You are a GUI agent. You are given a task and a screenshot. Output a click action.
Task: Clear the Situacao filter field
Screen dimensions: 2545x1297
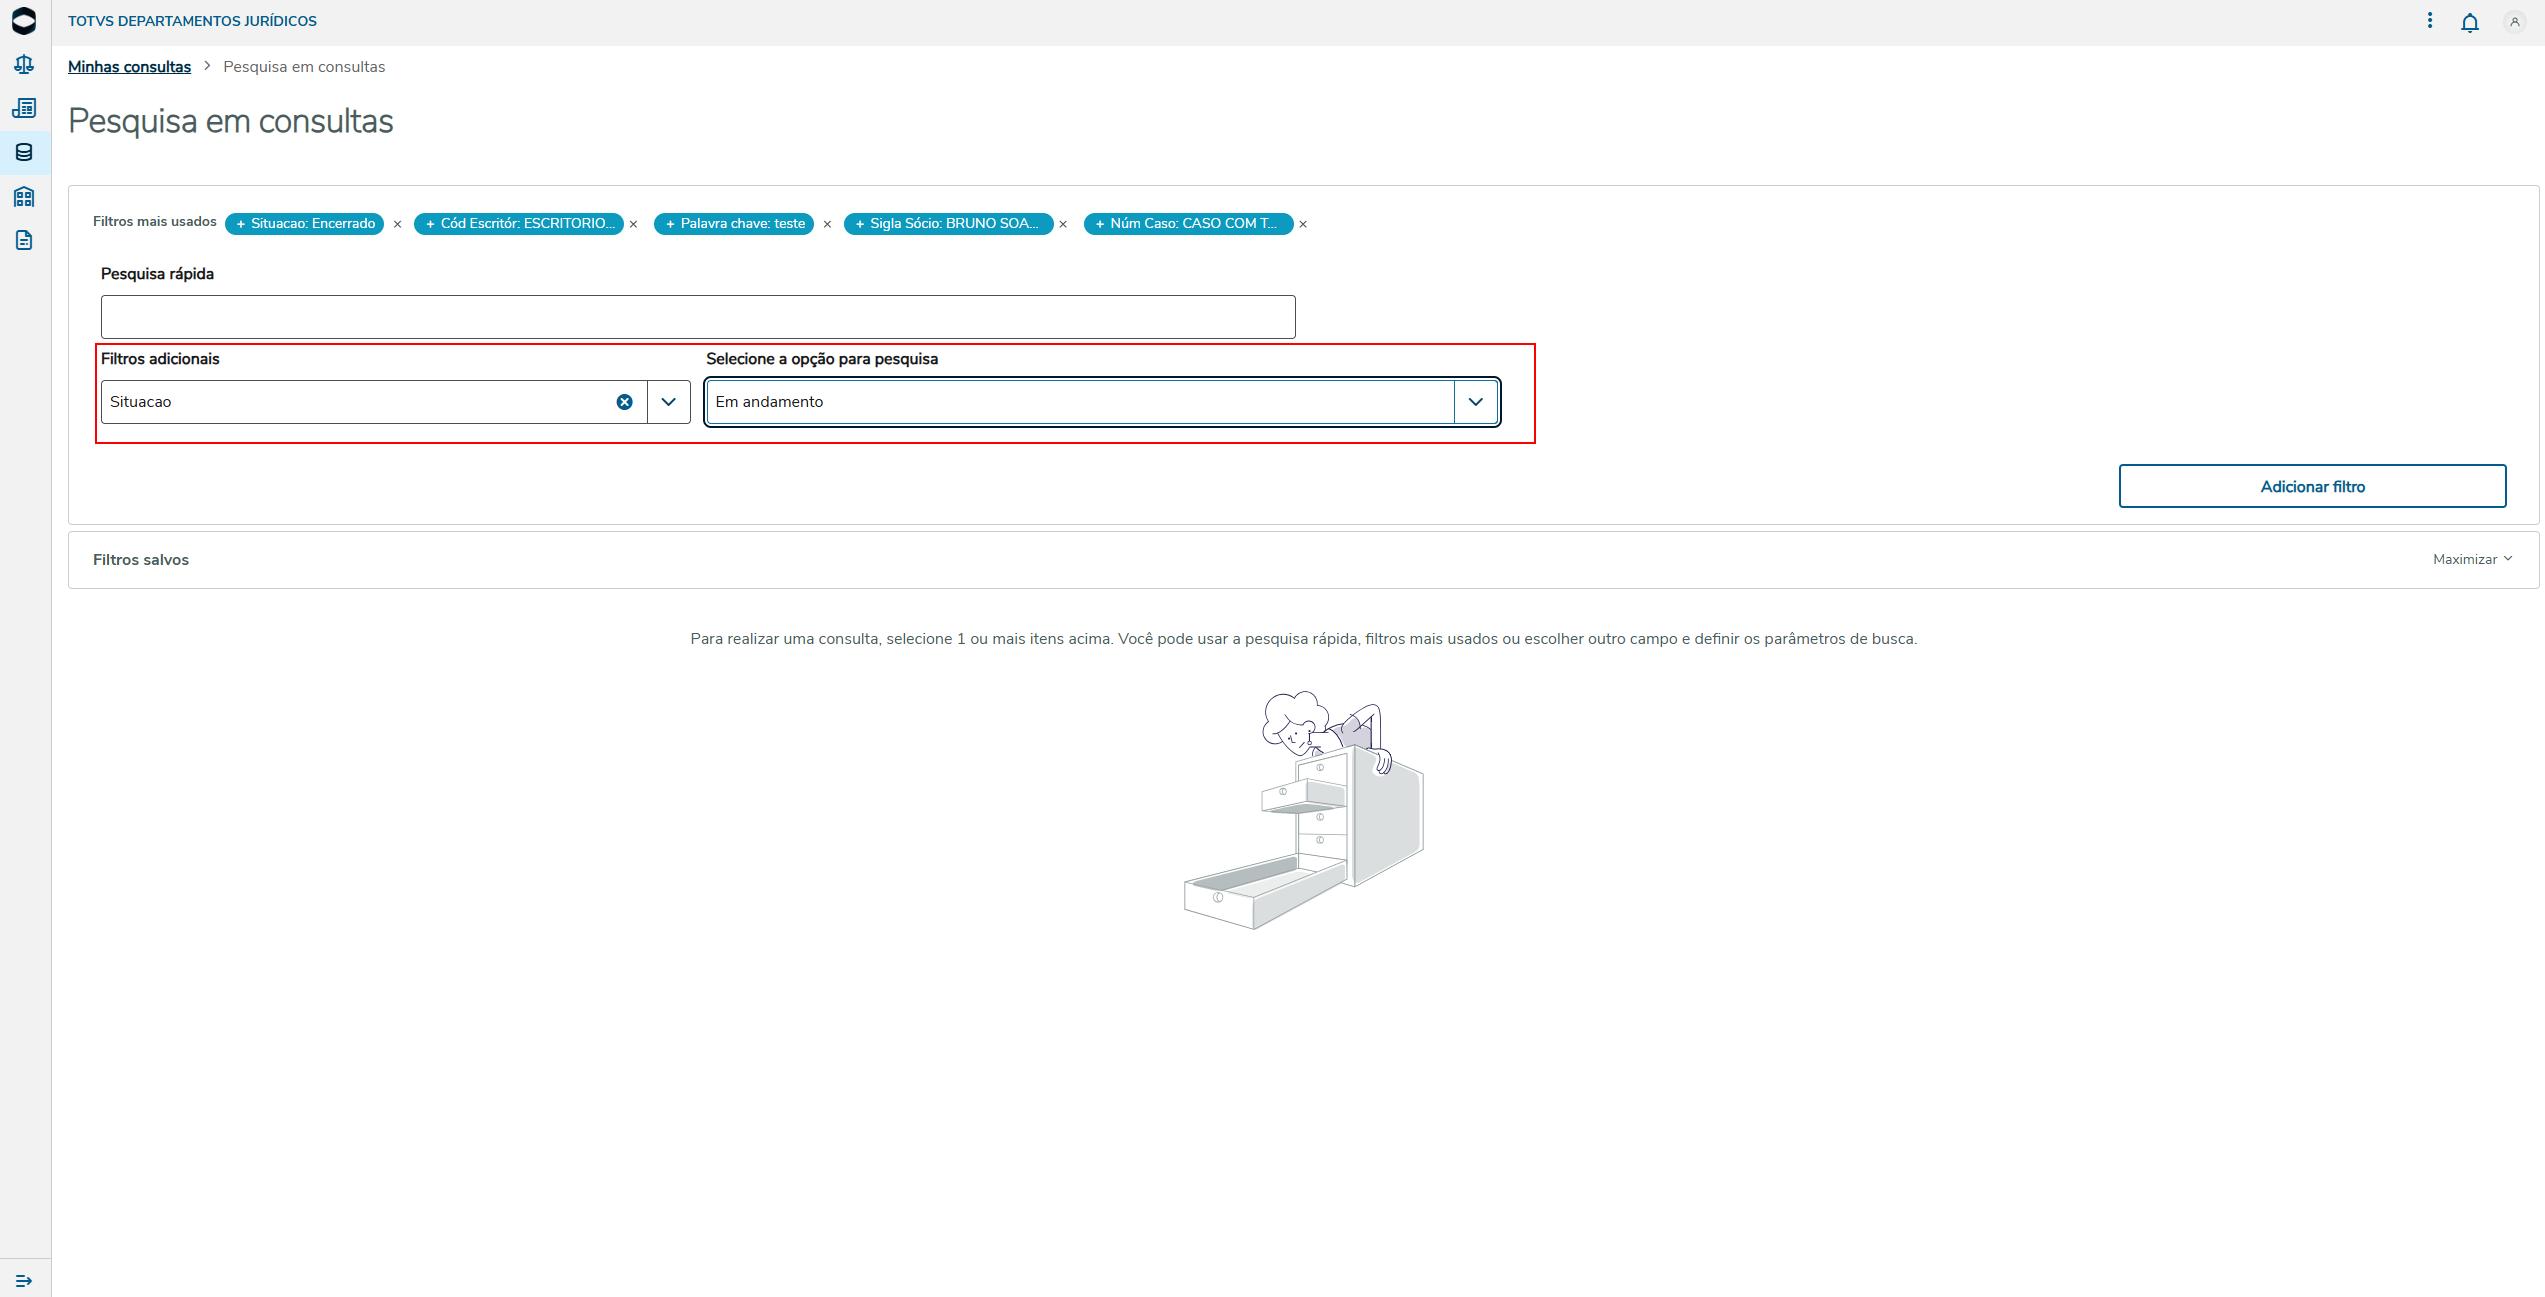click(624, 402)
